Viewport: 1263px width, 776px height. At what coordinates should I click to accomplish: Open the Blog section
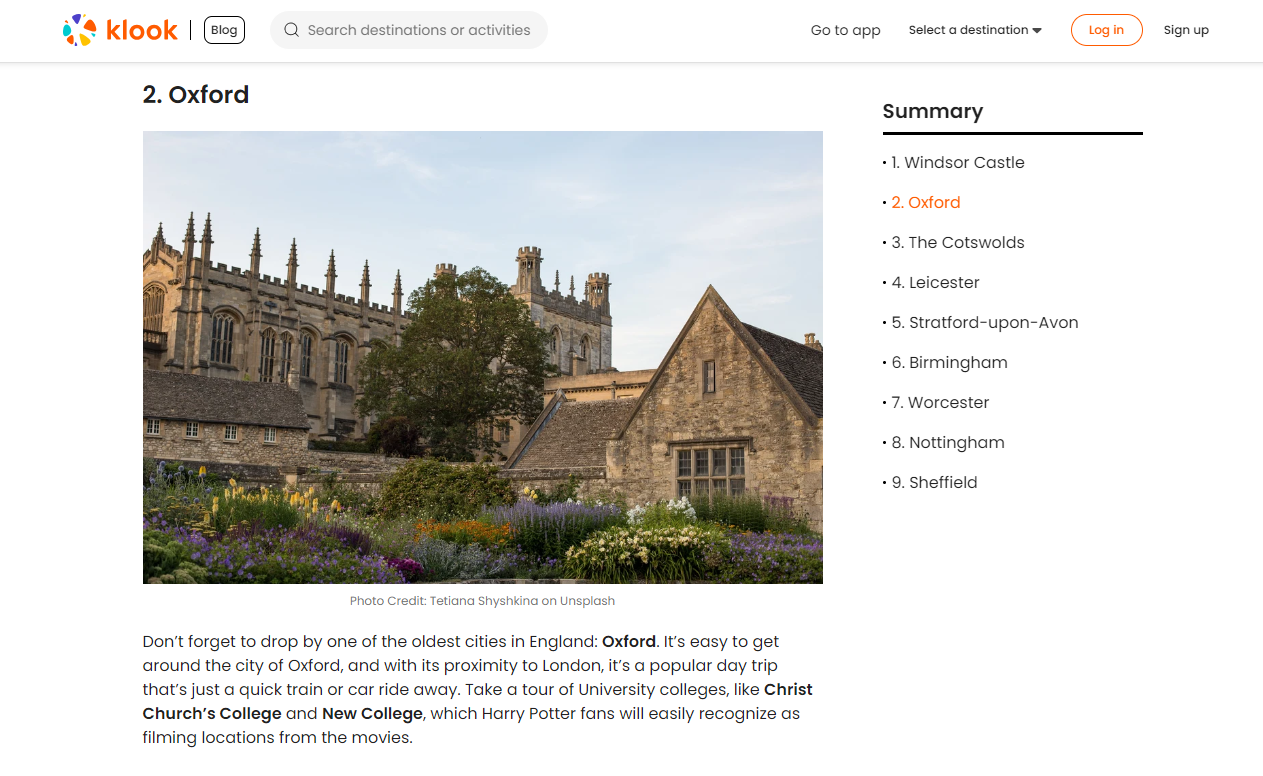[x=223, y=29]
